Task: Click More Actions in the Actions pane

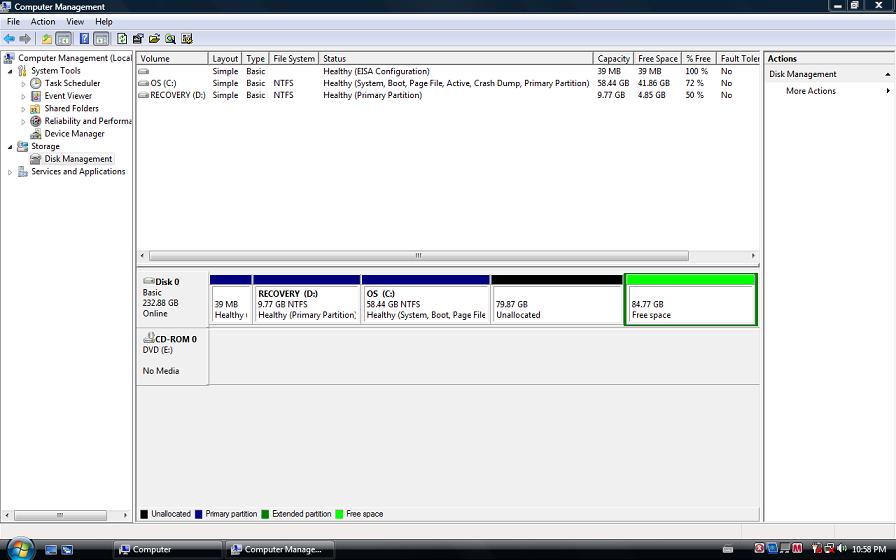Action: tap(810, 91)
